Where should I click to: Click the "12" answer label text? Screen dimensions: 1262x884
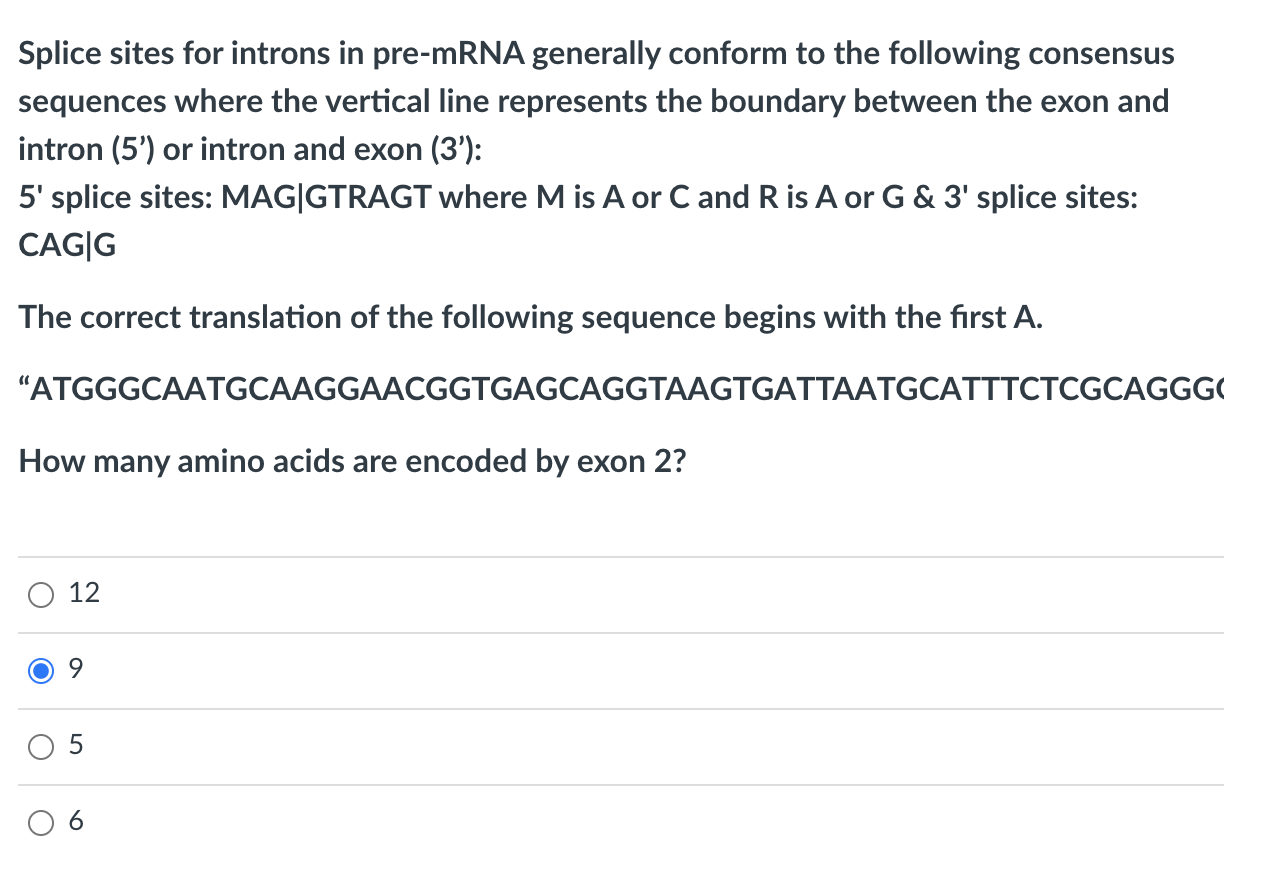click(84, 593)
